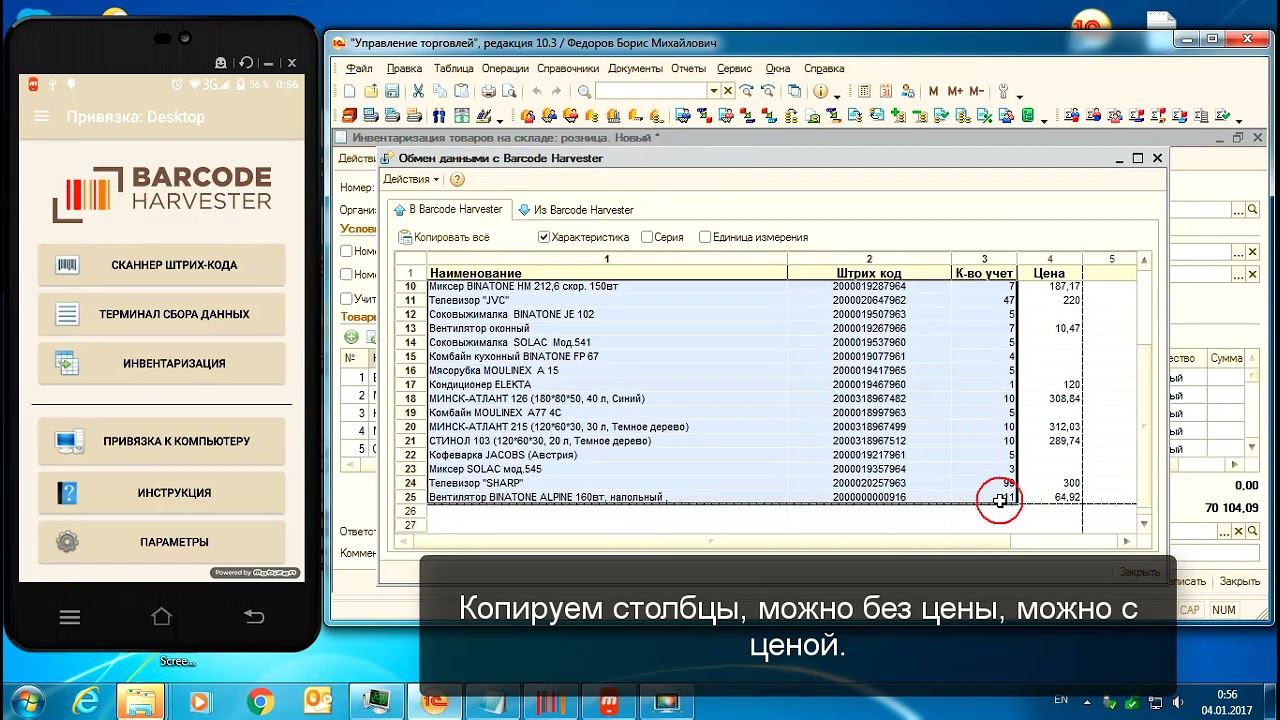Screen dimensions: 1280x720
Task: Select the Телевизор "JVC" row name cell
Action: coord(607,300)
